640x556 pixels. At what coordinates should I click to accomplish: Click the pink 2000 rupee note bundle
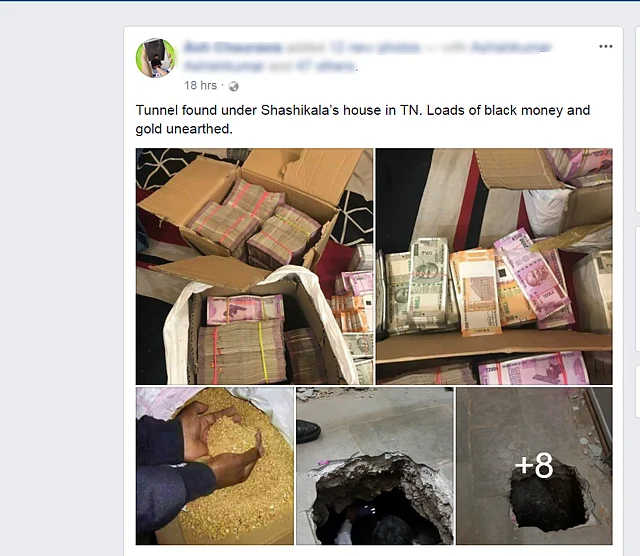pos(533,274)
